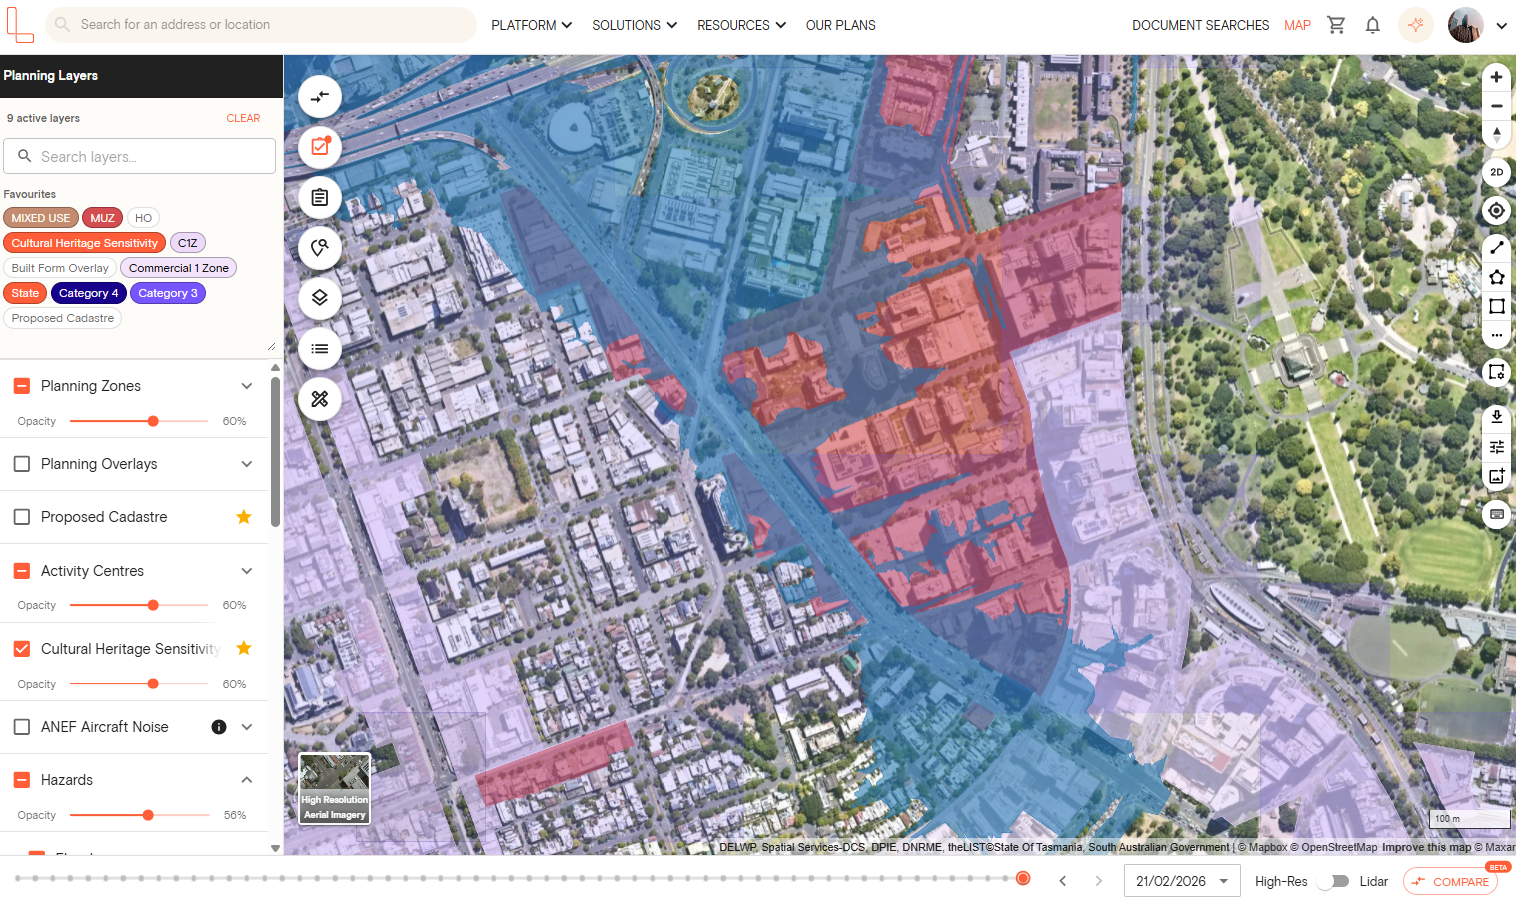Enable ANEF Aircraft Noise checkbox
The image size is (1516, 901).
pyautogui.click(x=22, y=727)
